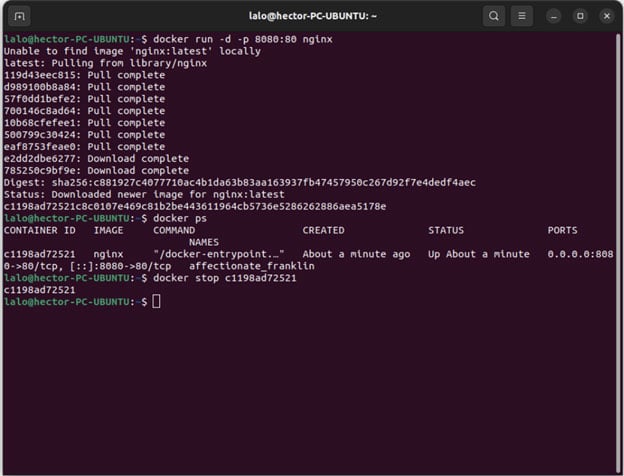Click the window title lalo@hector-PC-UBUNTU
Viewport: 624px width, 476px height.
click(313, 16)
